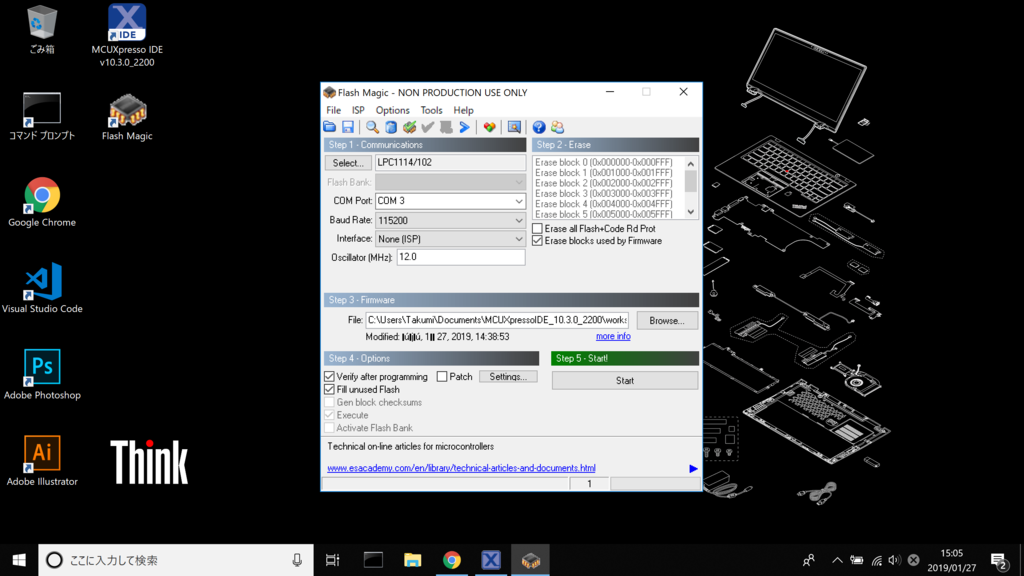The width and height of the screenshot is (1024, 576).
Task: Click the terminal screen toolbar icon
Action: pyautogui.click(x=514, y=127)
